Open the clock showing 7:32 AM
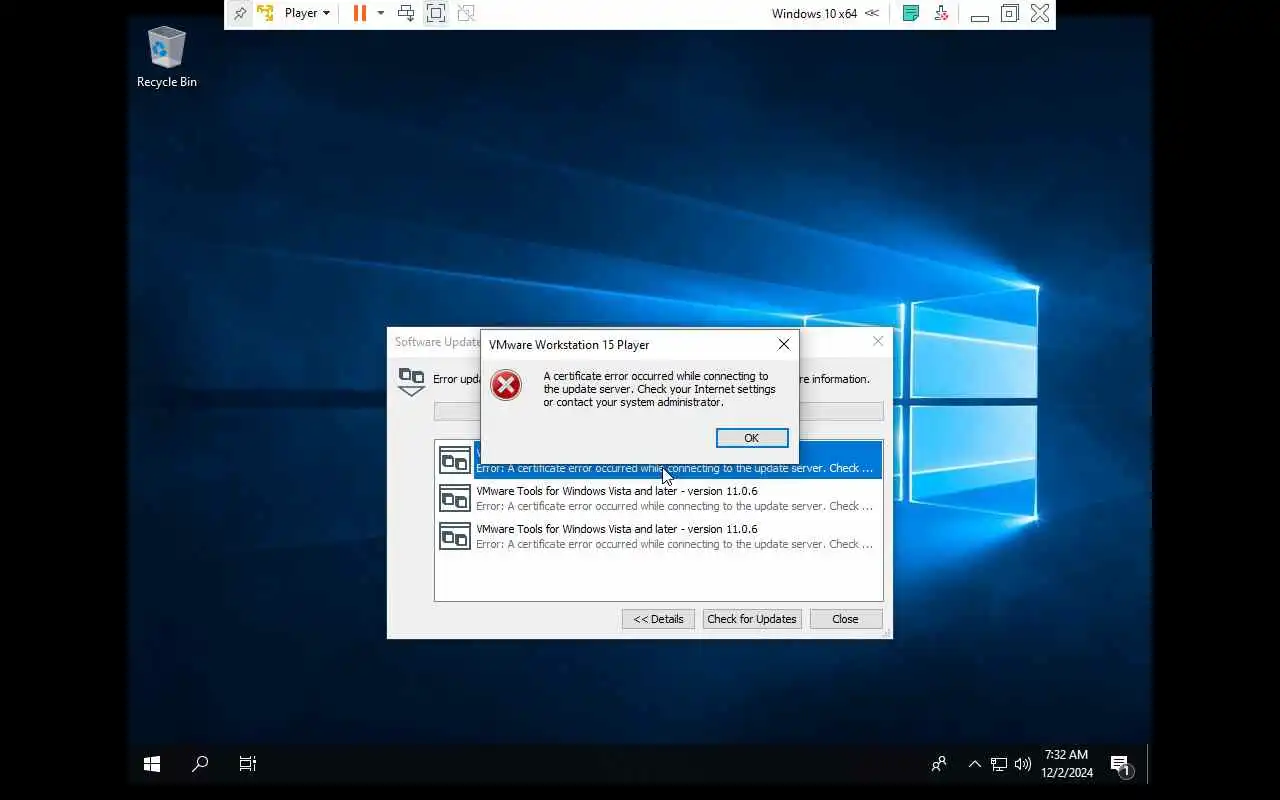This screenshot has width=1280, height=800. pyautogui.click(x=1066, y=764)
